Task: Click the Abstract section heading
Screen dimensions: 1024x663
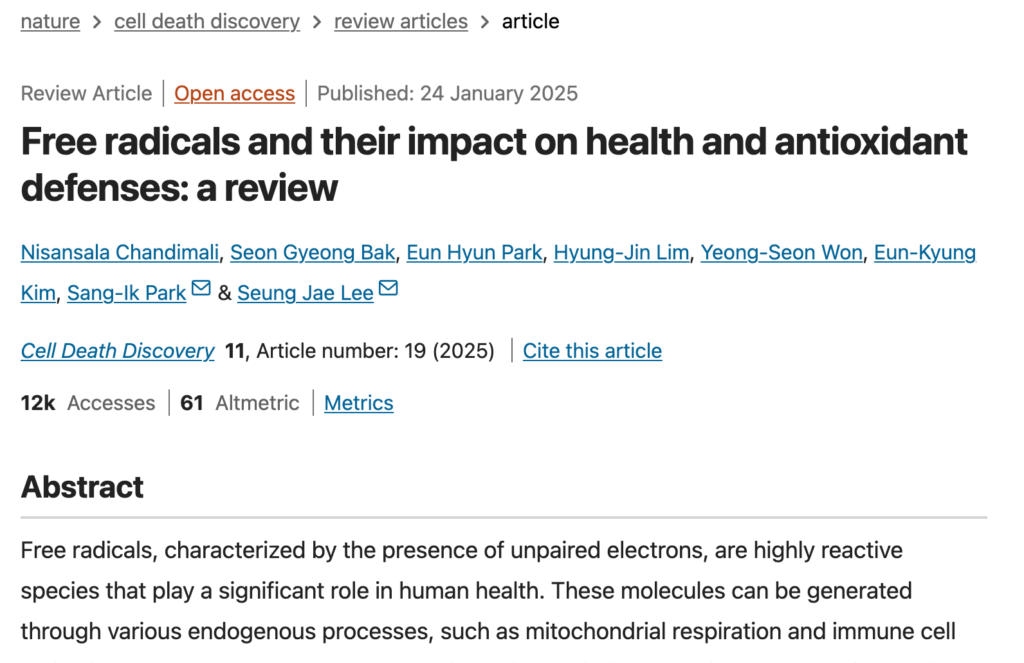Action: coord(82,487)
